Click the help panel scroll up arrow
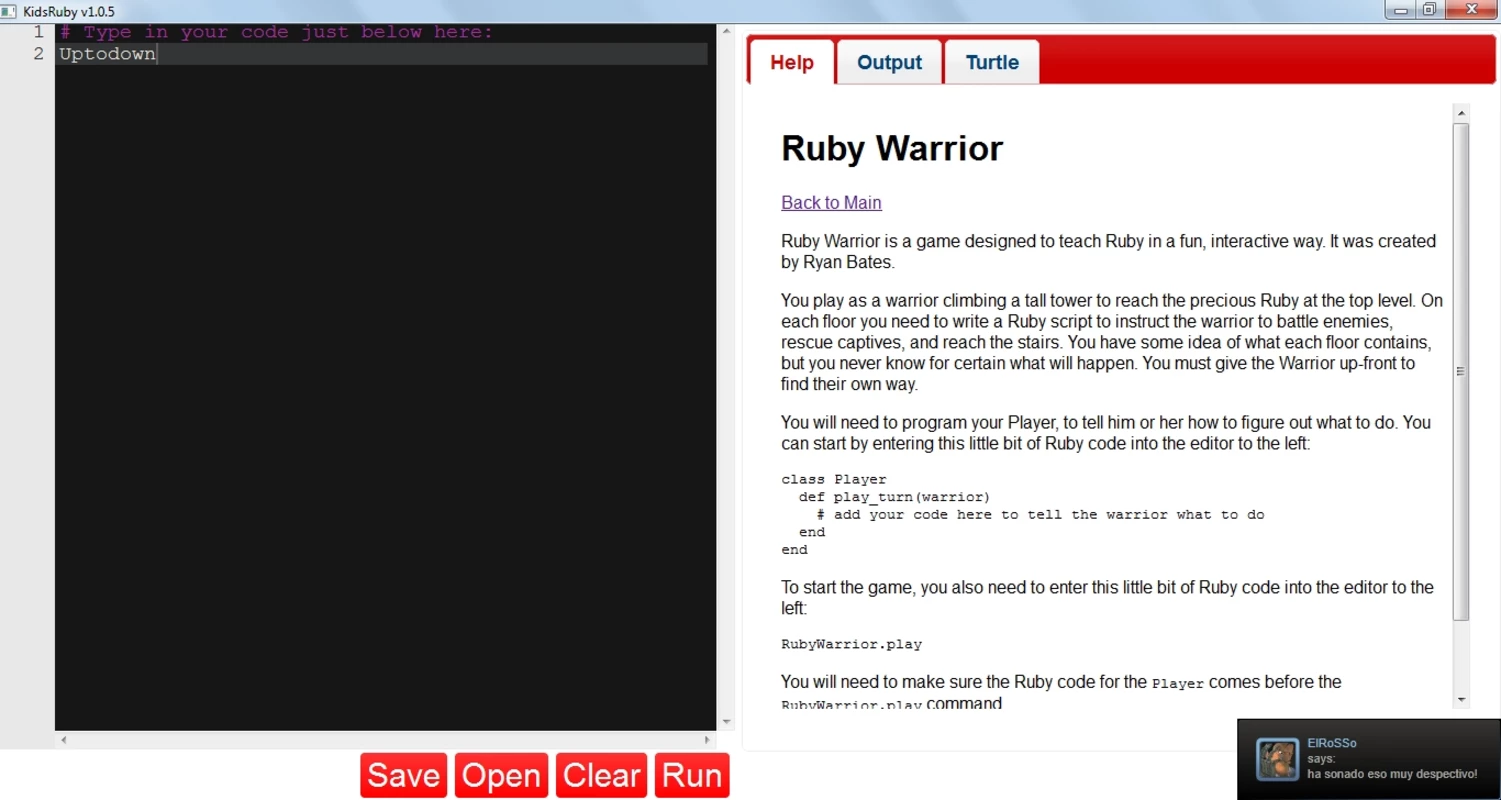Image resolution: width=1501 pixels, height=800 pixels. [x=1461, y=112]
